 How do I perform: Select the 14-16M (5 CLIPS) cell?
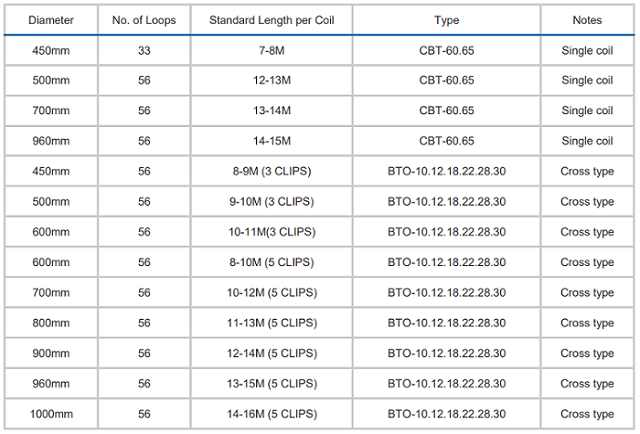(x=271, y=414)
